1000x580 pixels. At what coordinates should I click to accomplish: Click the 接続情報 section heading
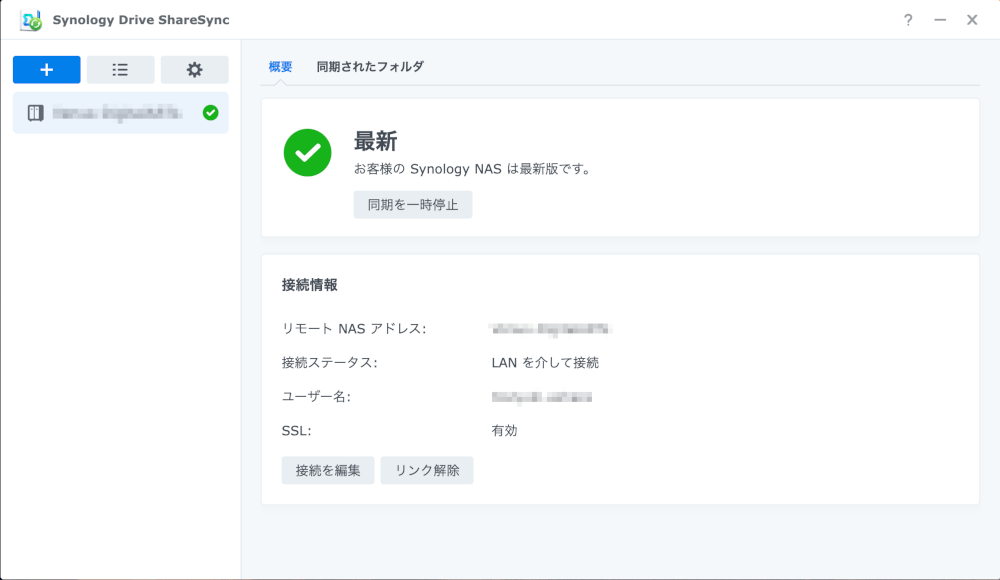click(309, 285)
